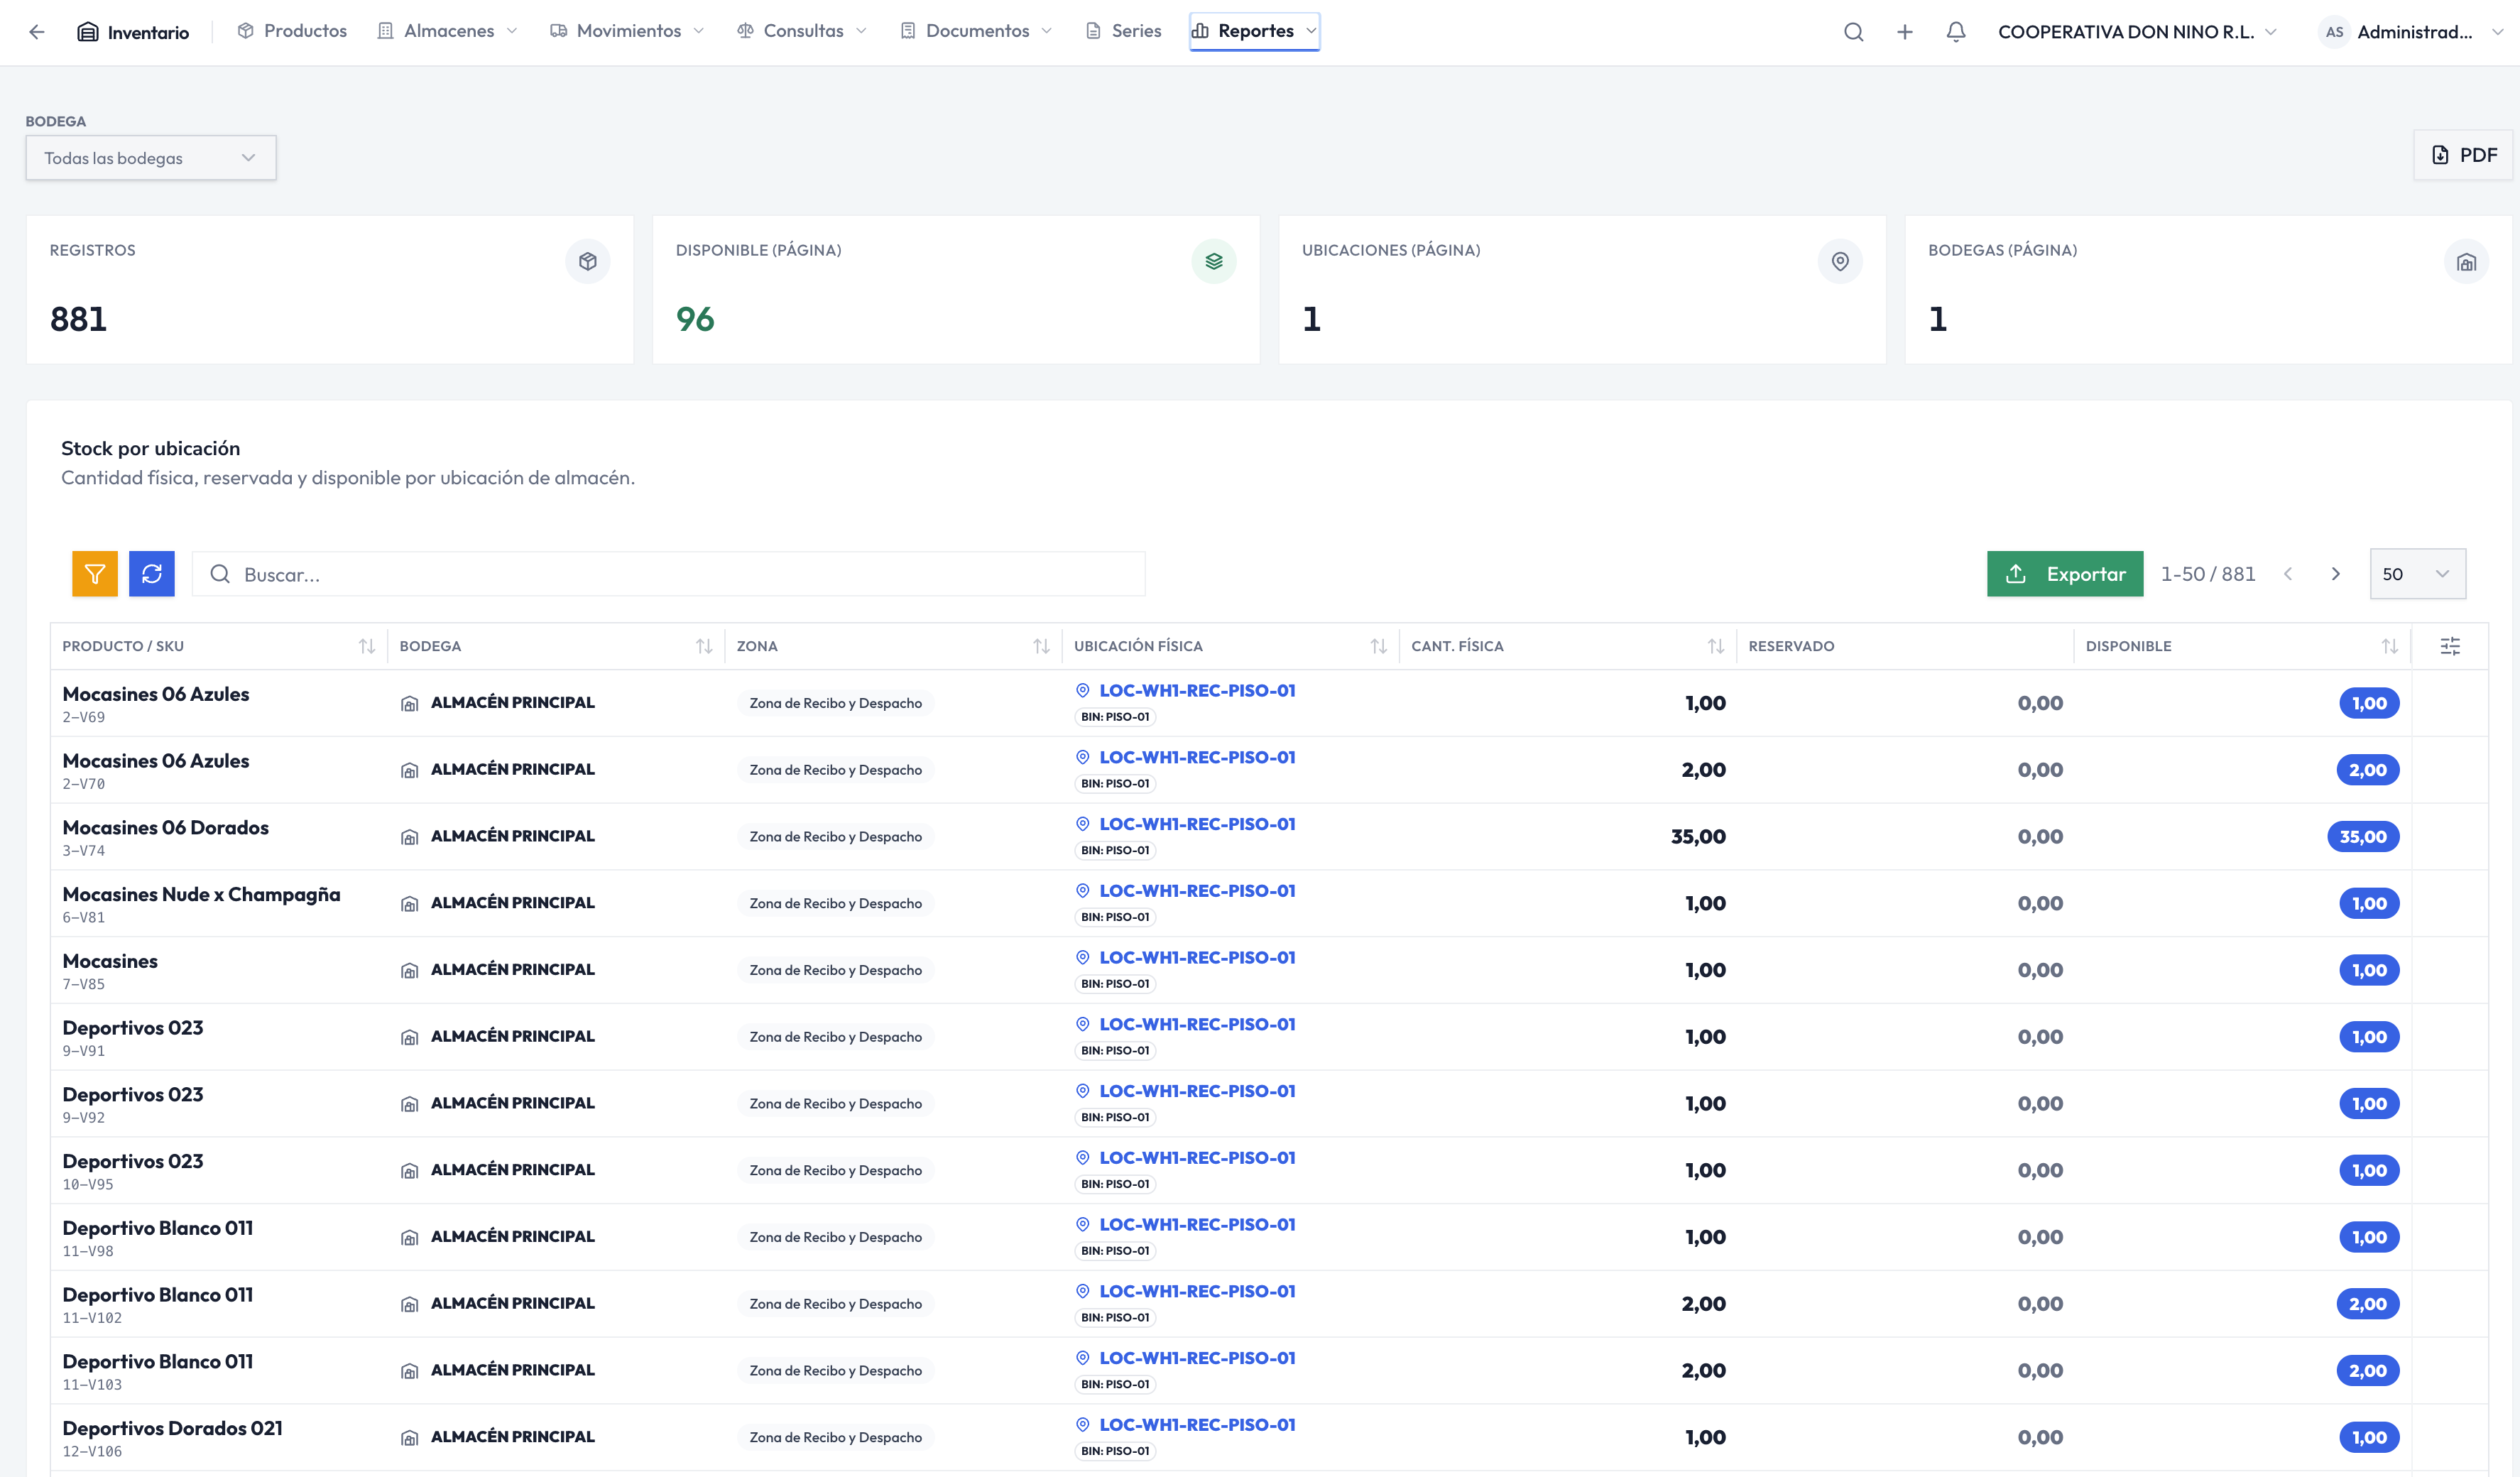The image size is (2520, 1477).
Task: Open notifications bell icon
Action: tap(1956, 32)
